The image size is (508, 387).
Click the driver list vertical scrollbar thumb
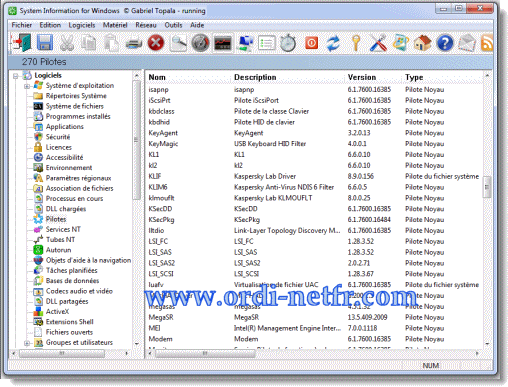click(x=487, y=187)
